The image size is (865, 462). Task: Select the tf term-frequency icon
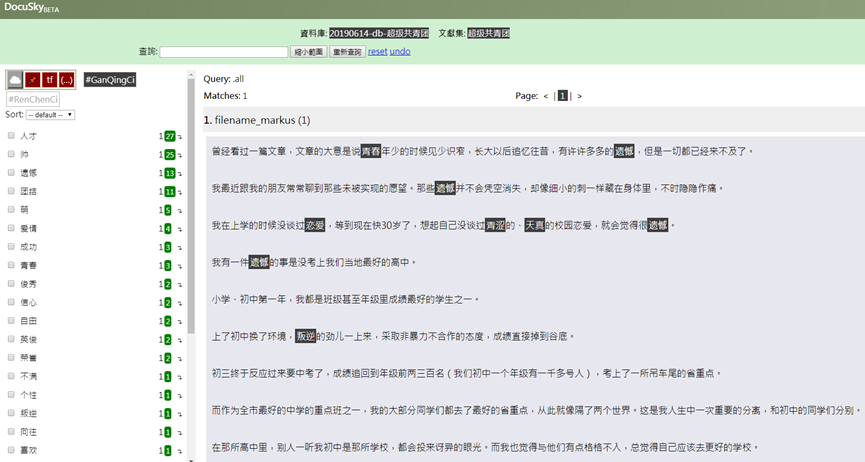point(49,79)
